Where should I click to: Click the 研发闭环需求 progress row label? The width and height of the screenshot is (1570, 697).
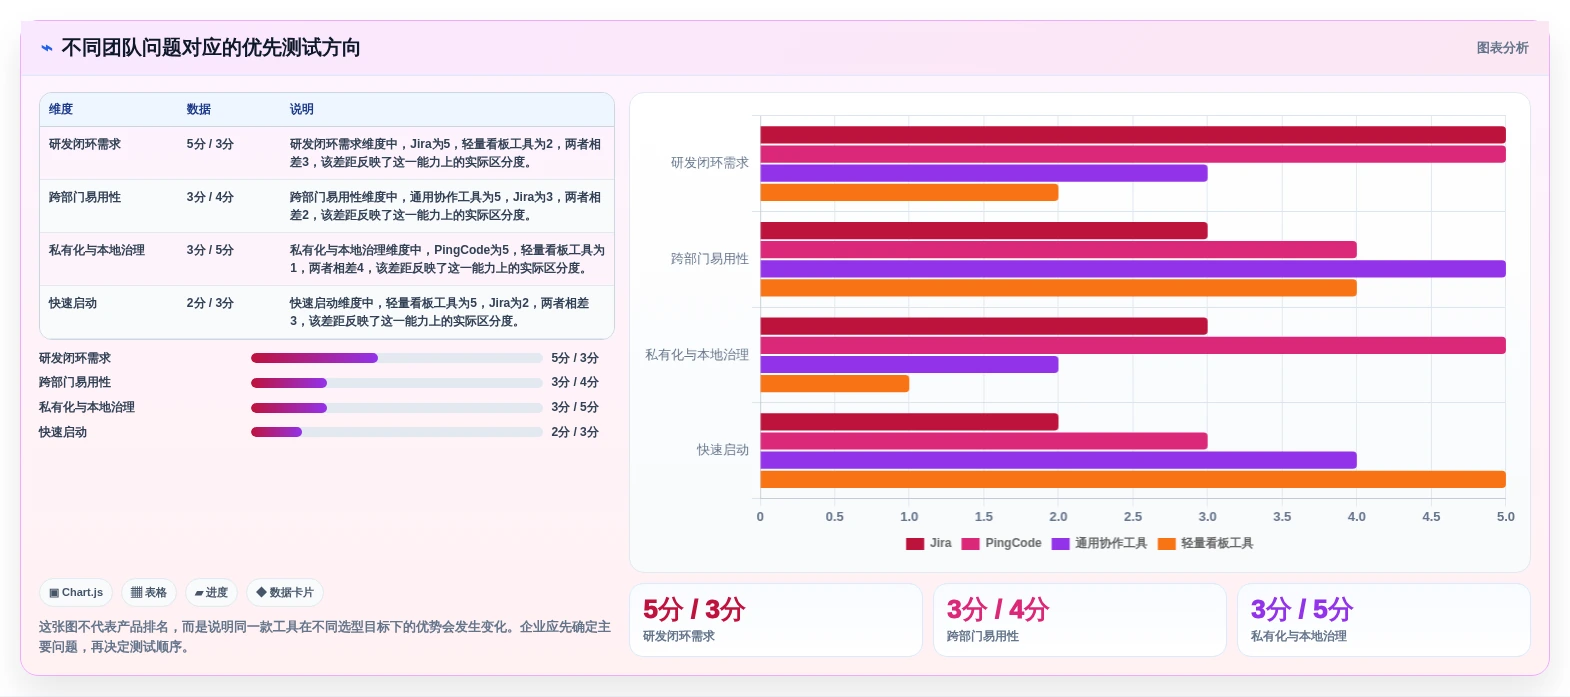75,358
